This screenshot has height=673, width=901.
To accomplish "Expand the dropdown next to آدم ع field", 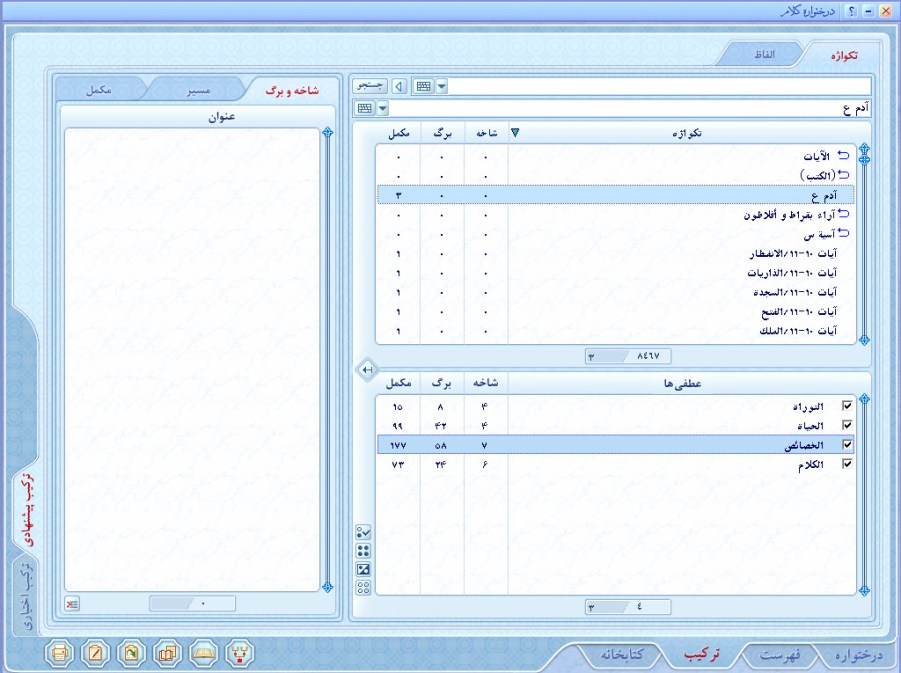I will 382,108.
